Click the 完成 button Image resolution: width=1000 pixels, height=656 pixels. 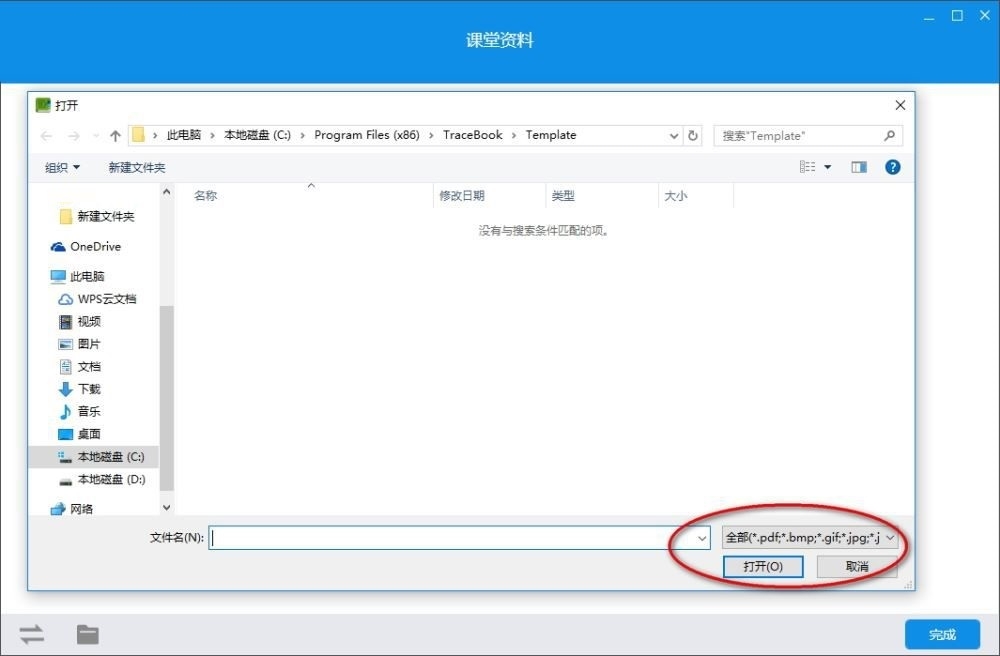click(x=942, y=634)
